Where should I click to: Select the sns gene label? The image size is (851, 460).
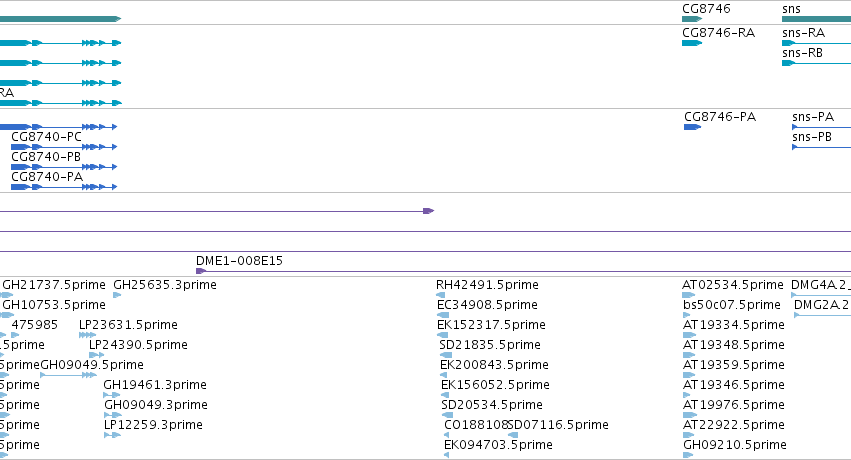(x=791, y=9)
